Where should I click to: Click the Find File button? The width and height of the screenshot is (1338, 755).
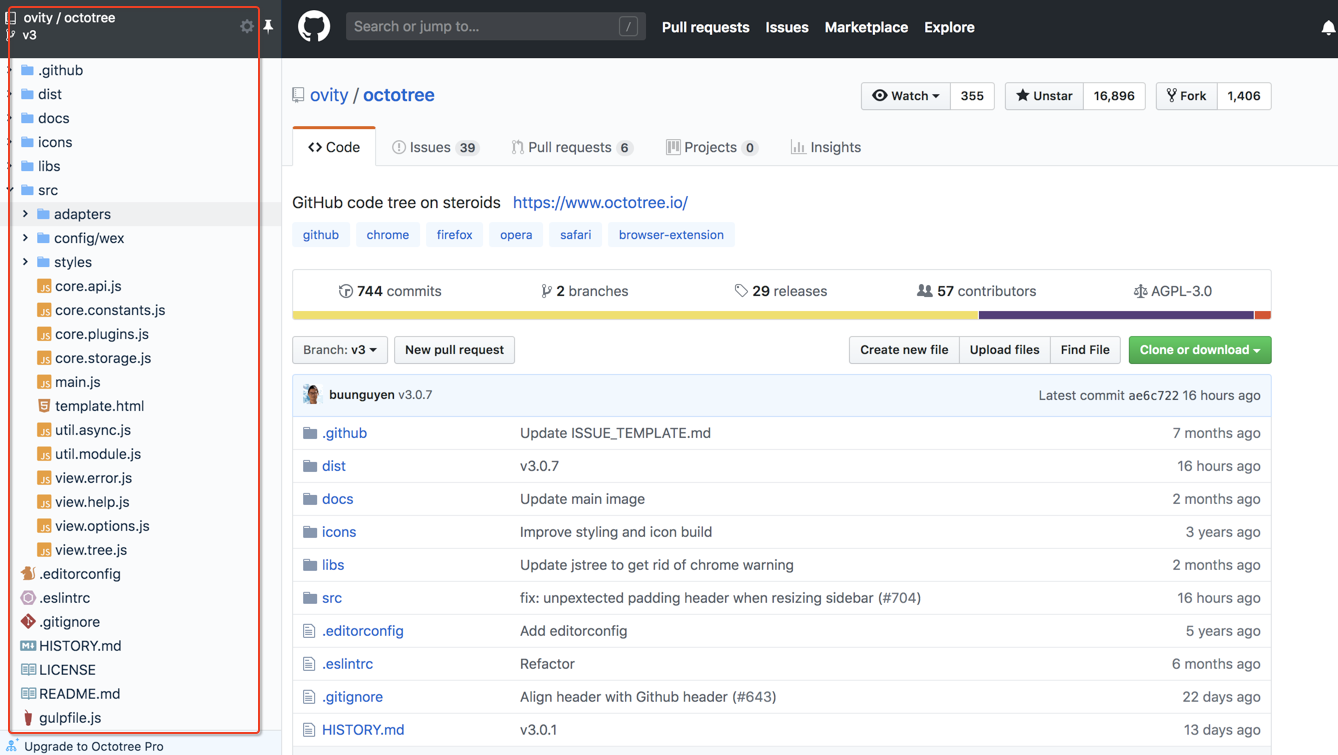[1085, 350]
